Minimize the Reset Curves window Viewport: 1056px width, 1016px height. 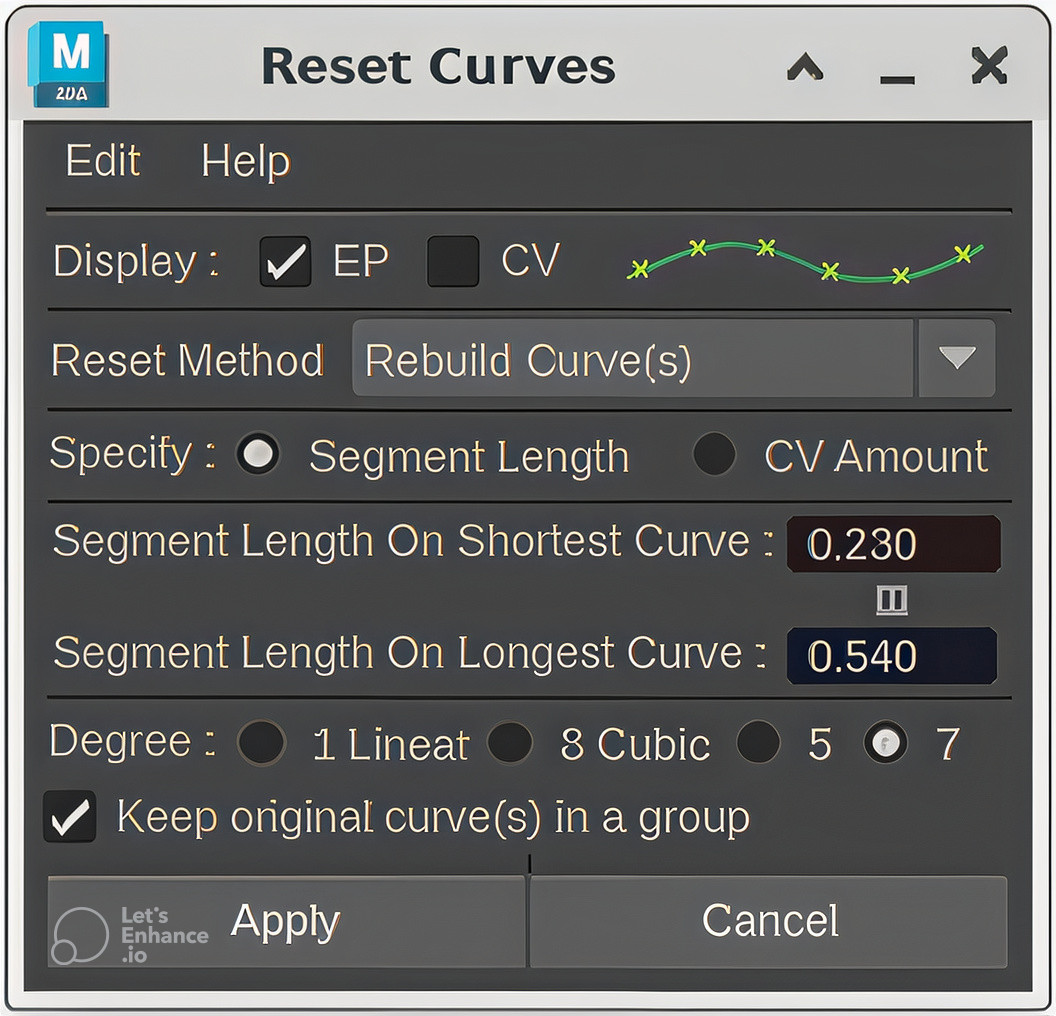(x=897, y=70)
